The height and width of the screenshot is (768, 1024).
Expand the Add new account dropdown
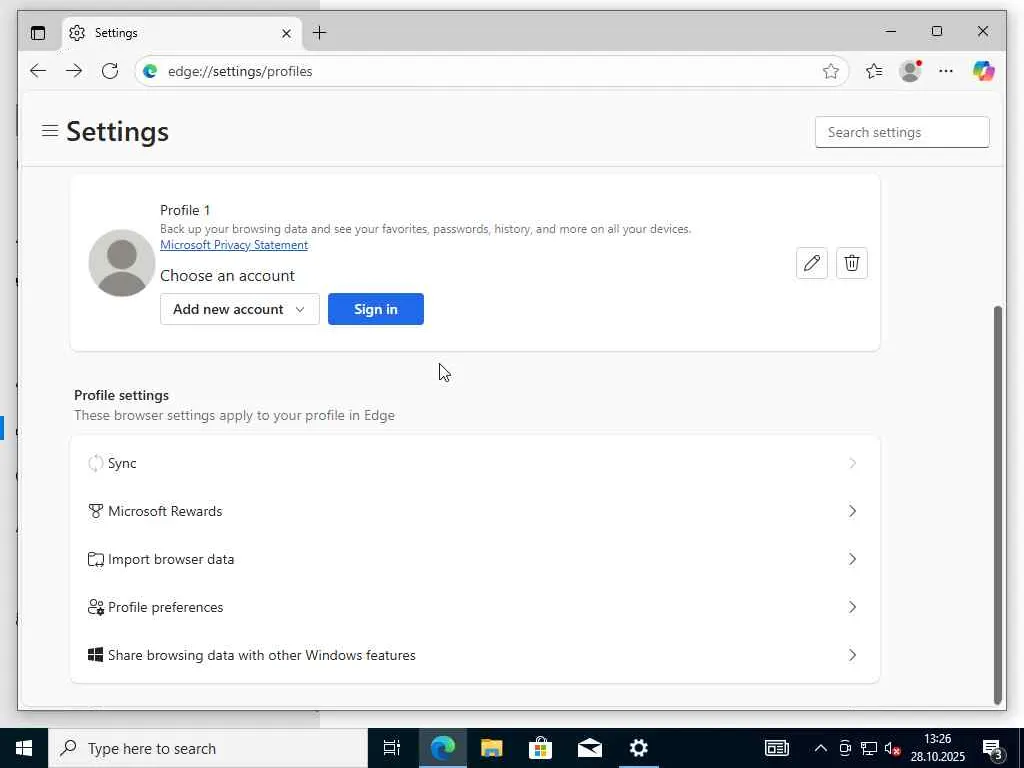click(240, 309)
